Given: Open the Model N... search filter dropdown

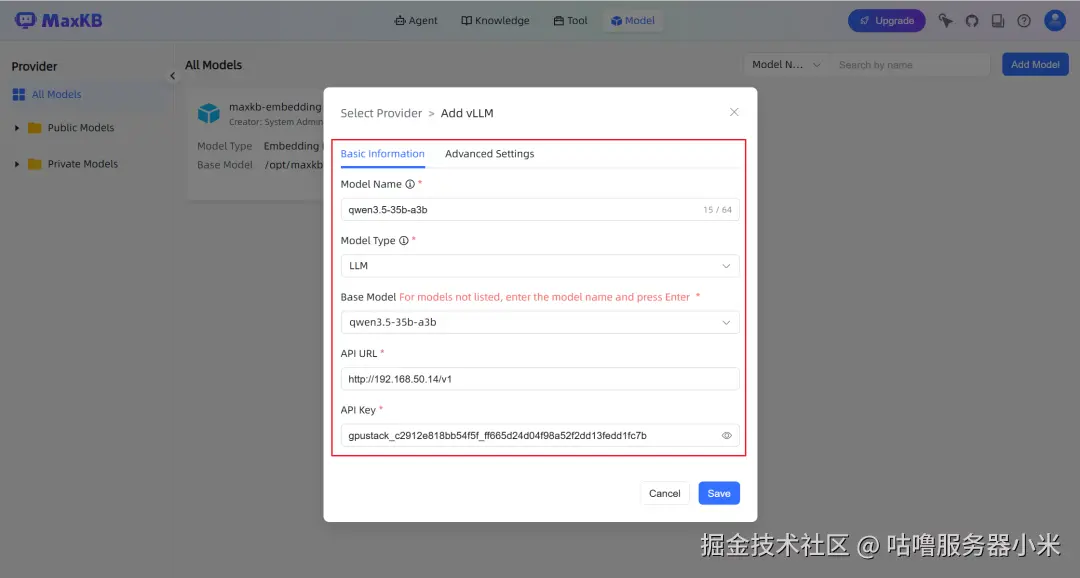Looking at the screenshot, I should 786,65.
